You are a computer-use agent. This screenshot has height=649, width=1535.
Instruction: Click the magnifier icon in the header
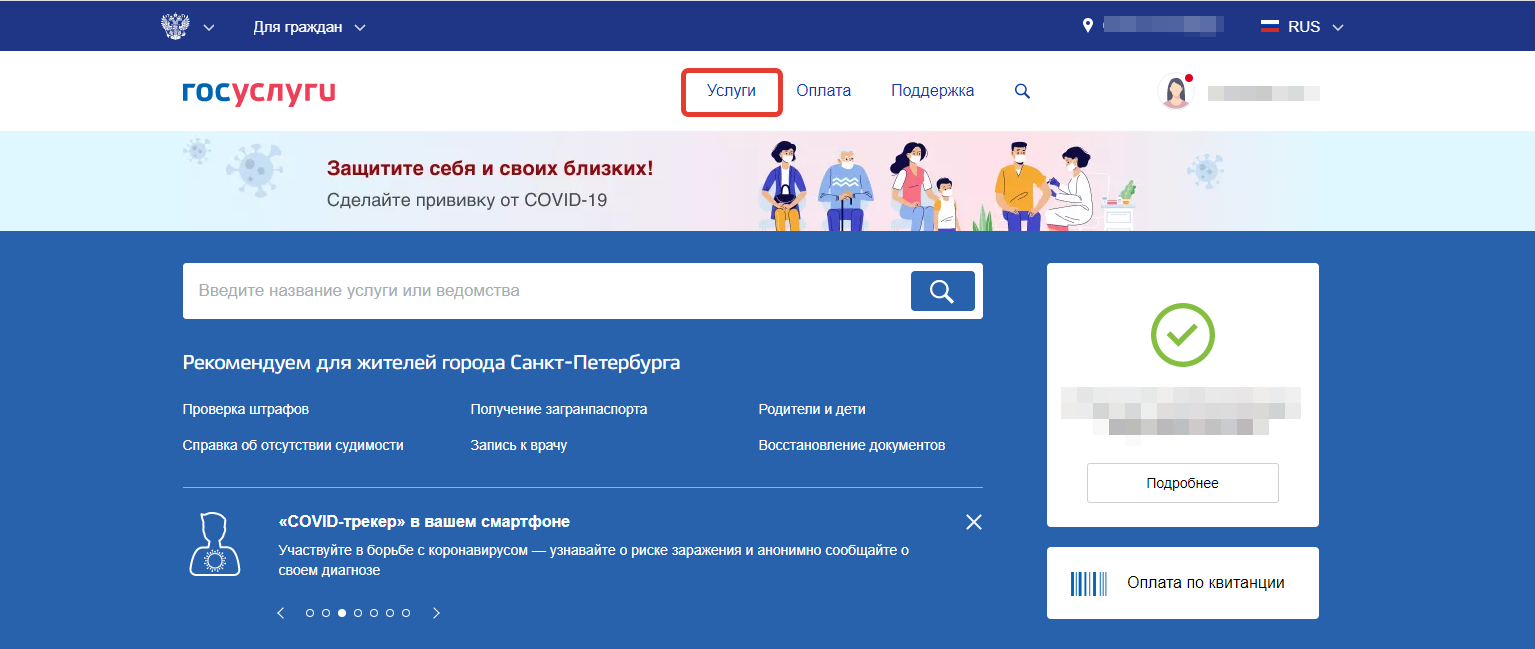pos(1022,91)
